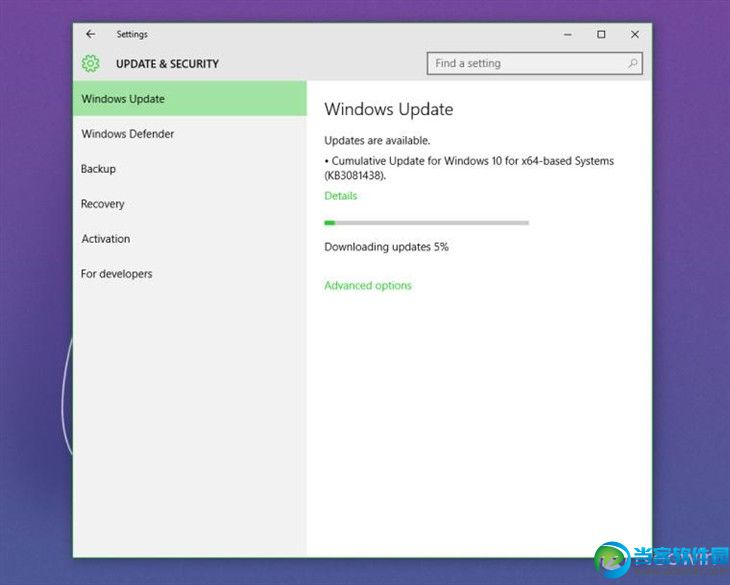730x585 pixels.
Task: Click the Settings title bar label
Action: click(x=132, y=34)
